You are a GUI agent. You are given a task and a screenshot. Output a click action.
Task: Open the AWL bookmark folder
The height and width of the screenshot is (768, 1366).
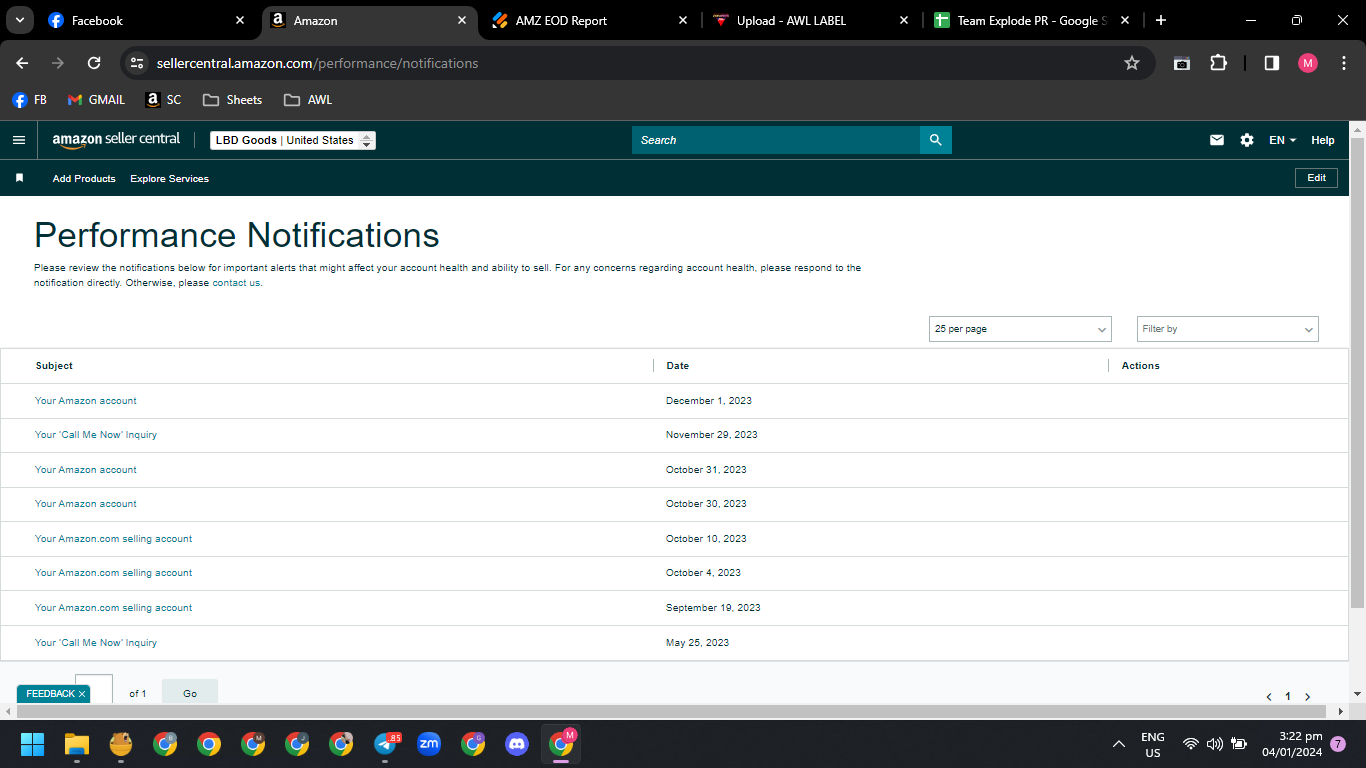click(x=308, y=100)
